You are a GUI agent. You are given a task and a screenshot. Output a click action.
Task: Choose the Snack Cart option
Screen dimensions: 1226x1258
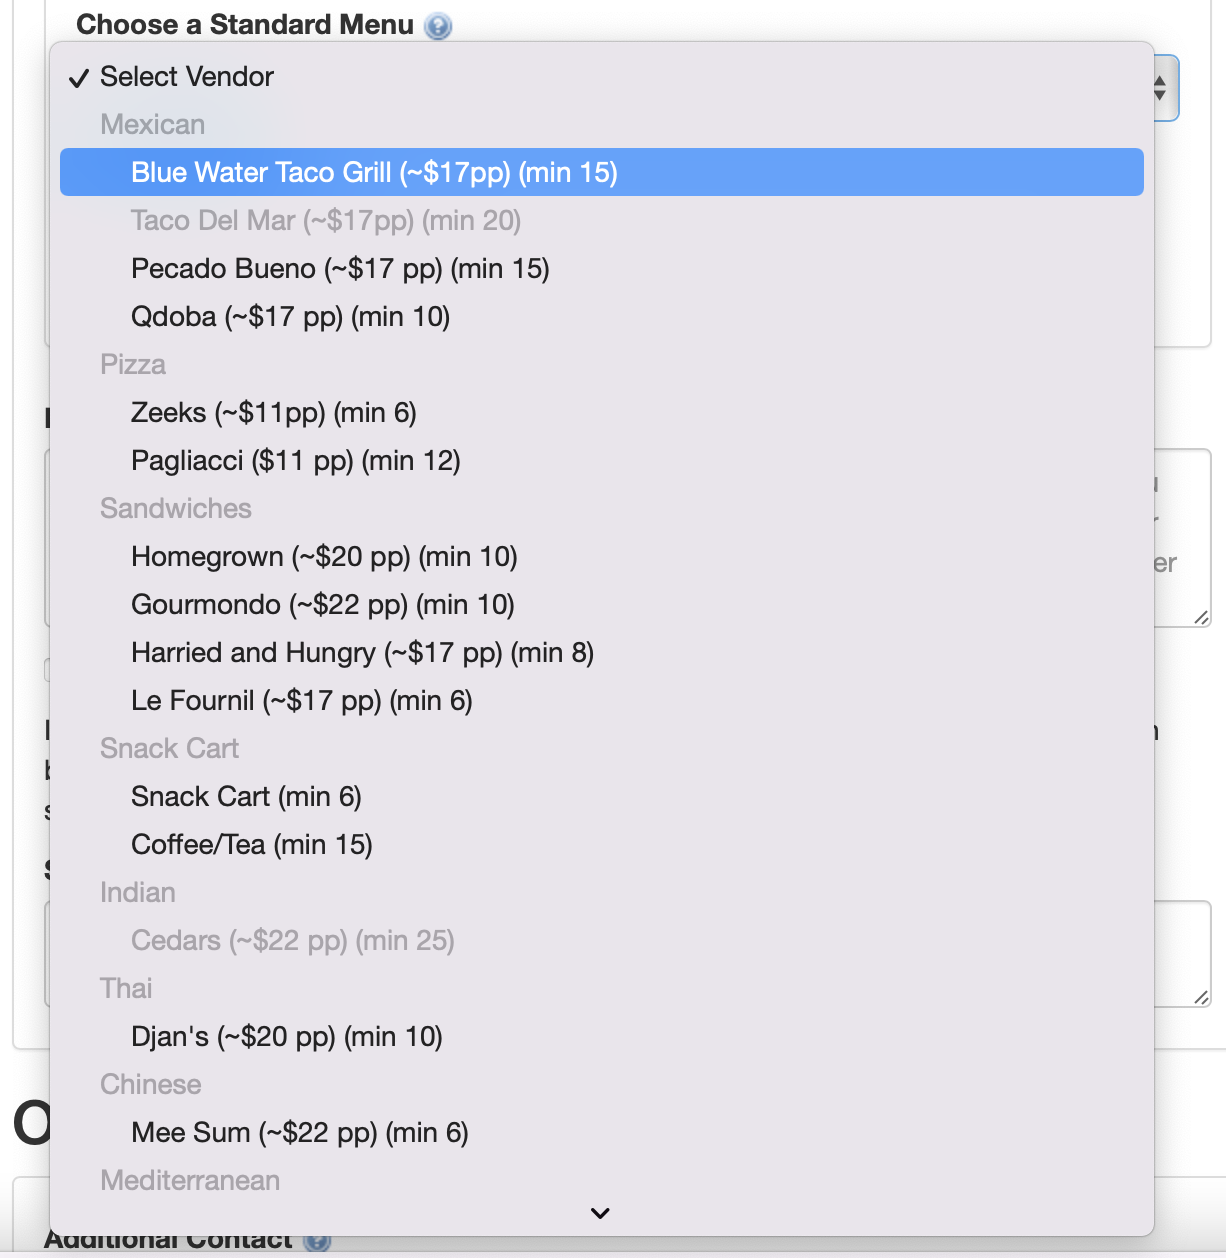[246, 796]
